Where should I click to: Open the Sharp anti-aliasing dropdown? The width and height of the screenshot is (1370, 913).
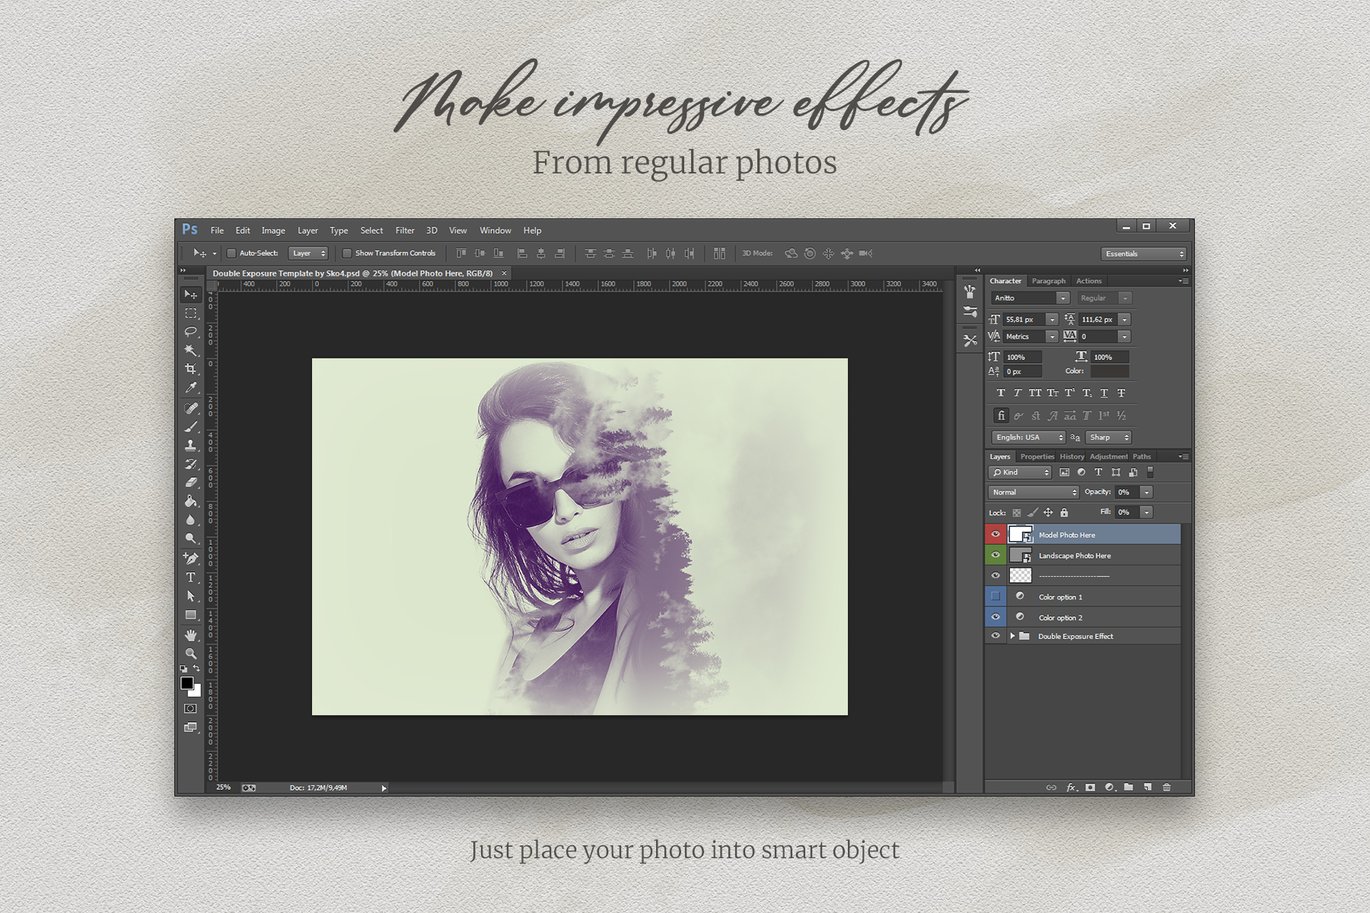1108,437
